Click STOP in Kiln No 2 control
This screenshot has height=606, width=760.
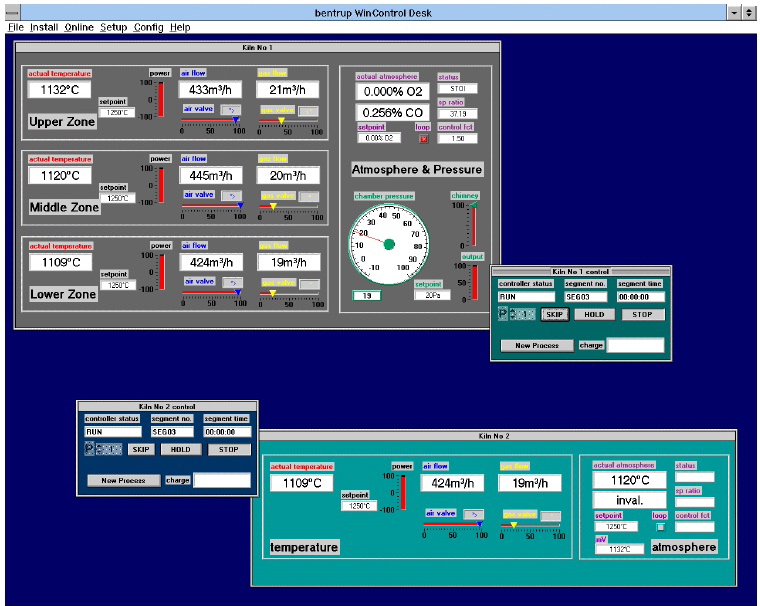229,449
